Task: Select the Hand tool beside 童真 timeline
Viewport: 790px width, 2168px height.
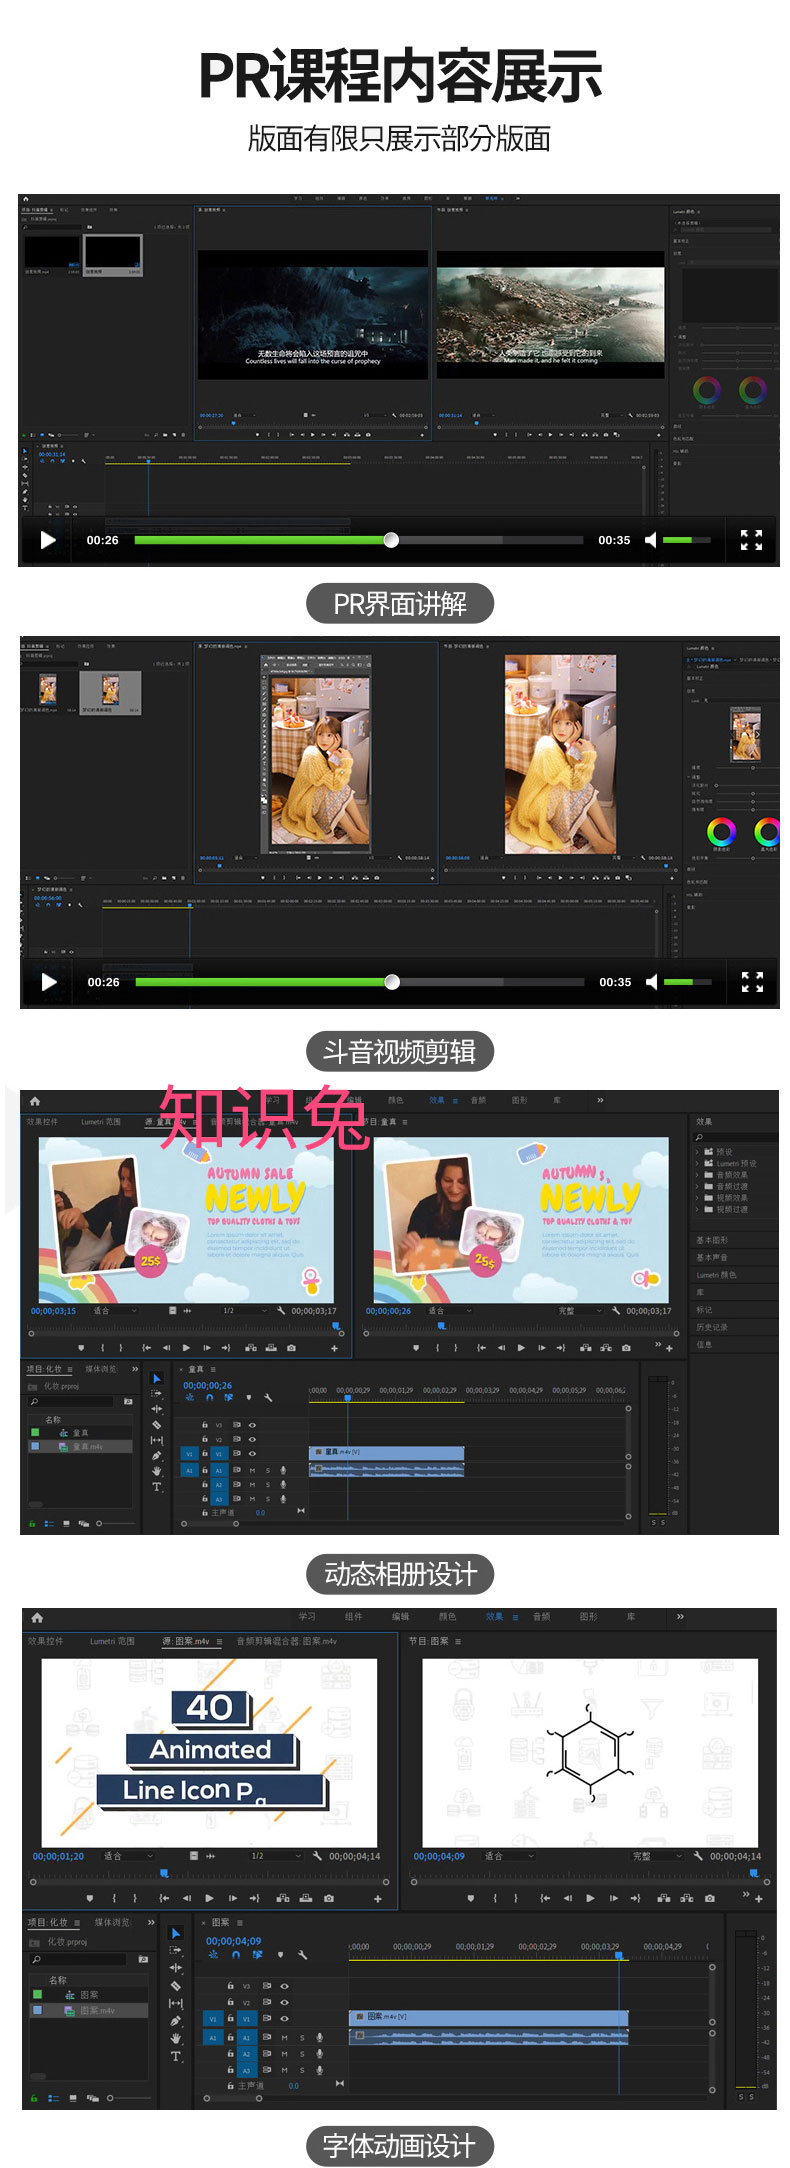Action: pyautogui.click(x=156, y=1471)
